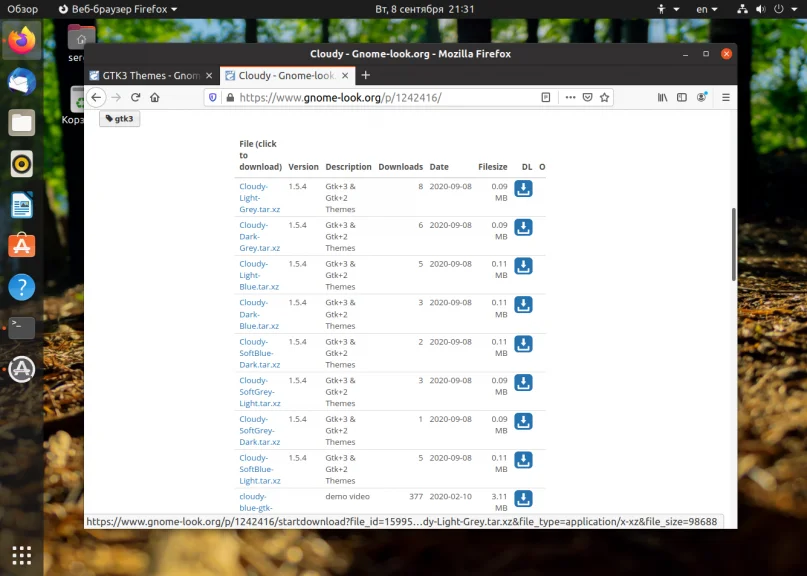
Task: Show applications grid
Action: (22, 555)
